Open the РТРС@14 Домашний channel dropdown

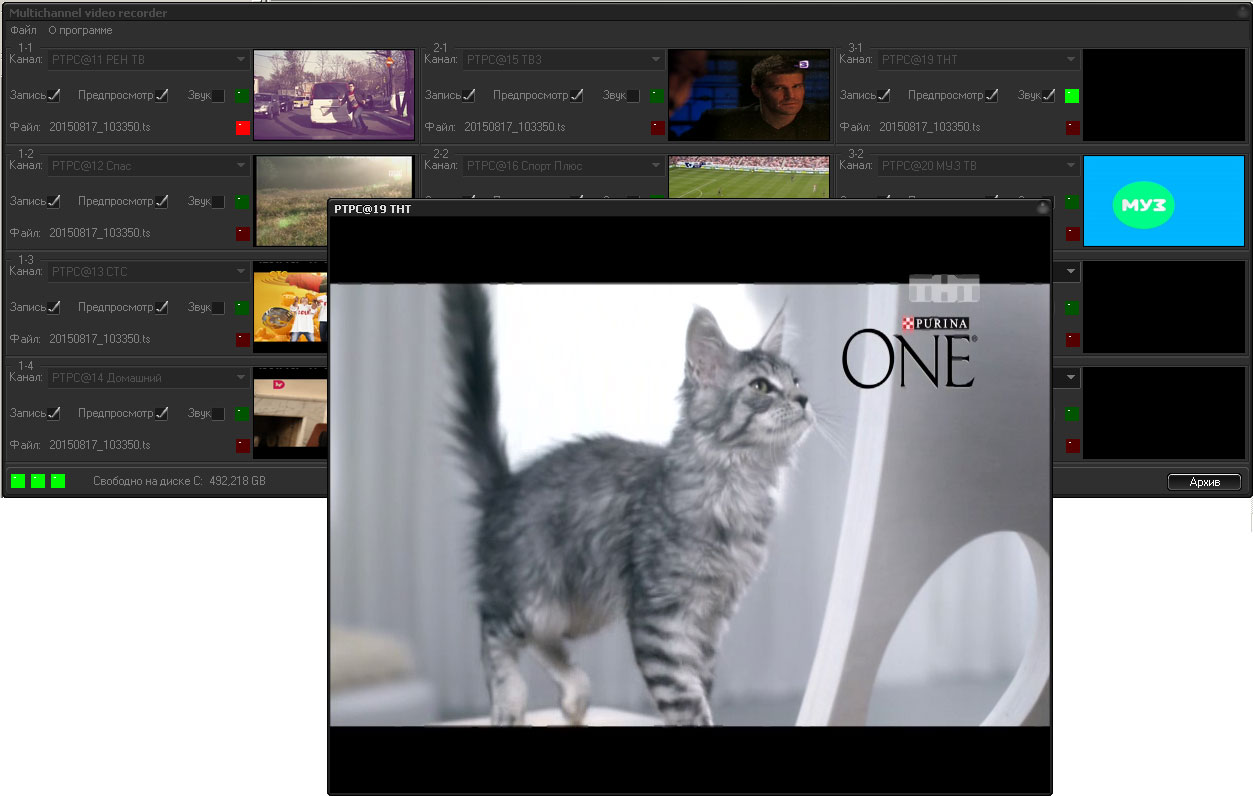click(148, 378)
